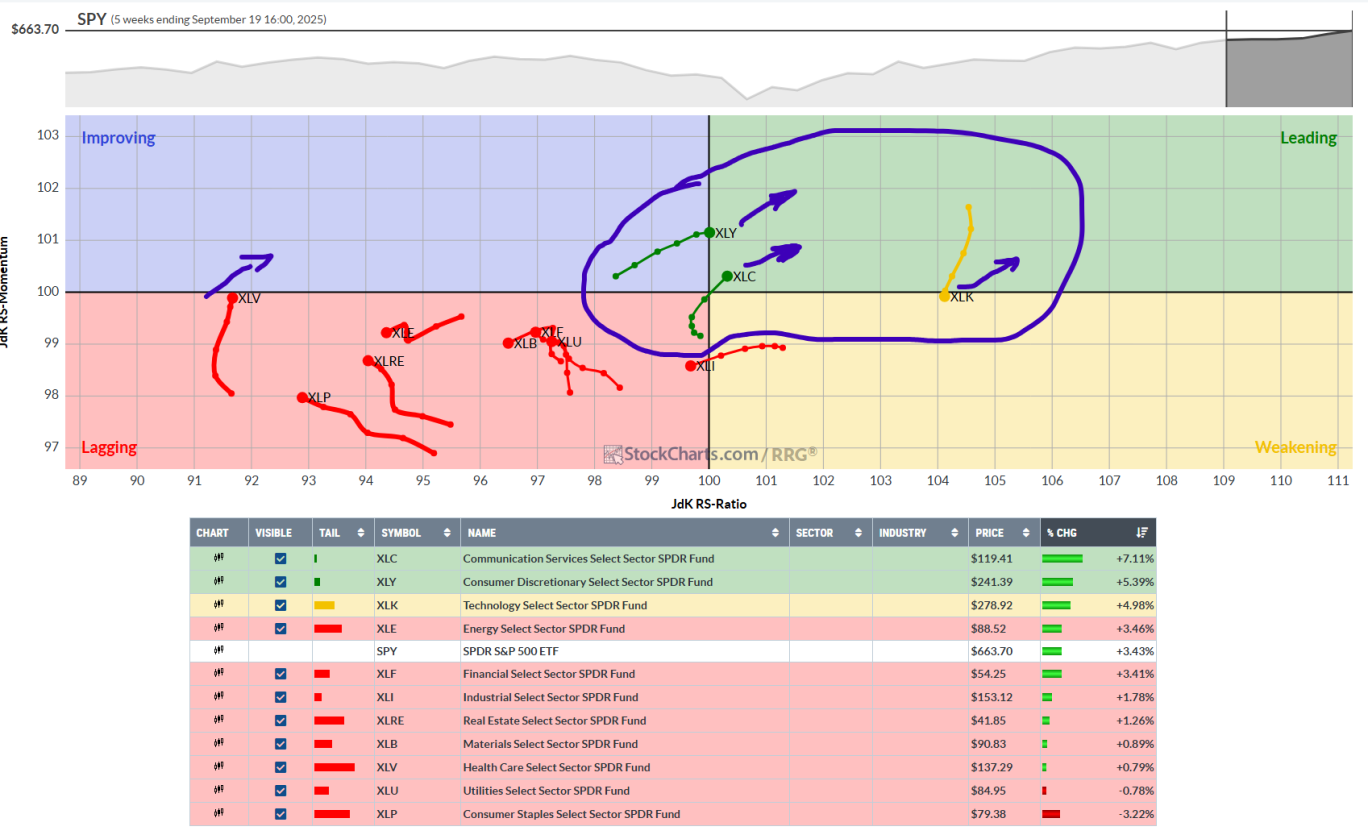The image size is (1368, 839).
Task: Click the dark selected range in SPY timeline
Action: pyautogui.click(x=1289, y=71)
